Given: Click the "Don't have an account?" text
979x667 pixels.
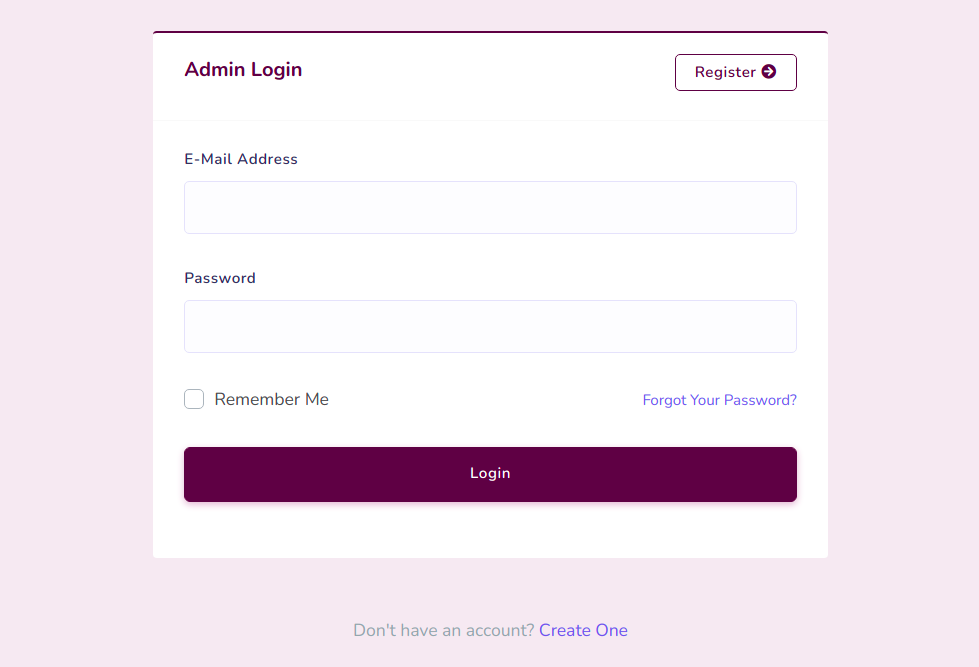Looking at the screenshot, I should (x=444, y=630).
